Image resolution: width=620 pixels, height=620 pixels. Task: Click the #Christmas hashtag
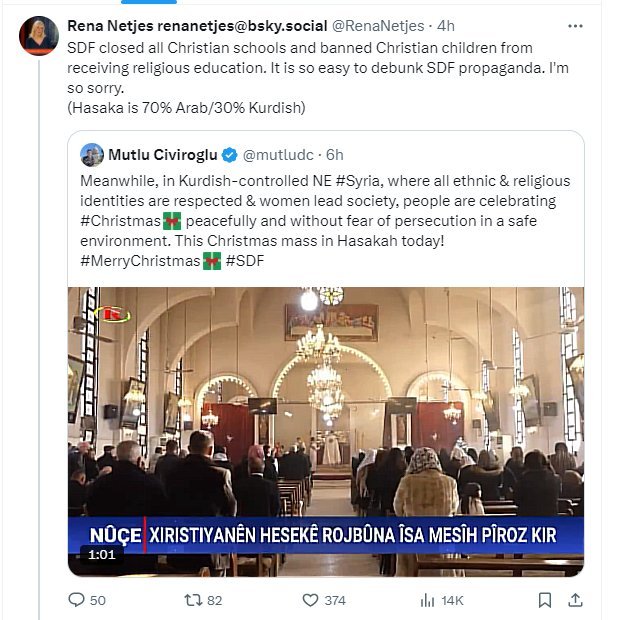pos(120,221)
